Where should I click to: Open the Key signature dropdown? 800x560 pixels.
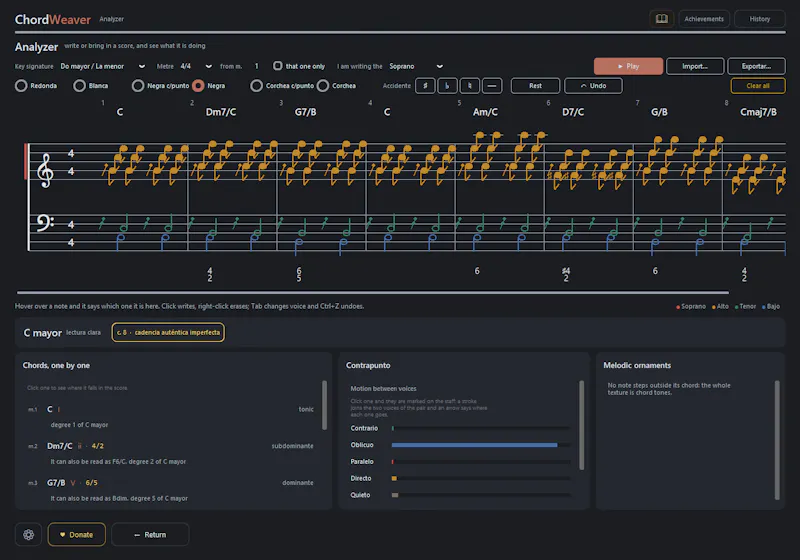coord(103,66)
